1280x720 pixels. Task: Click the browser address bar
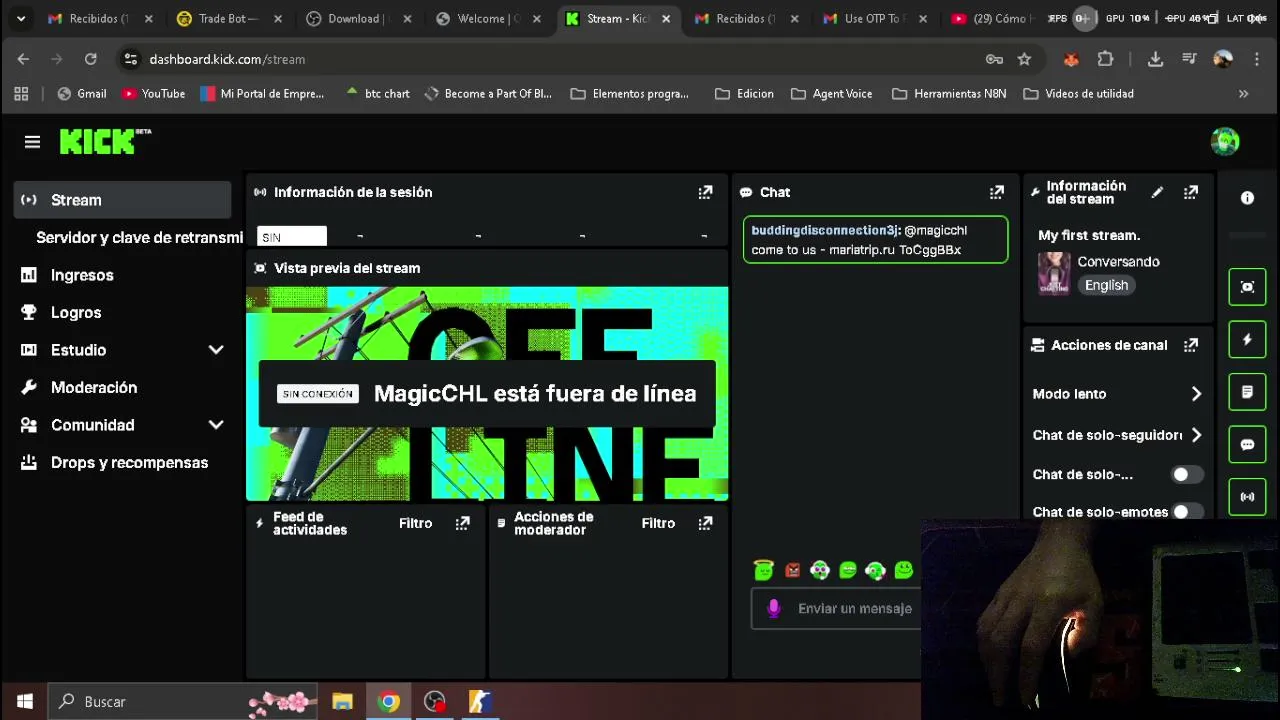tap(560, 59)
